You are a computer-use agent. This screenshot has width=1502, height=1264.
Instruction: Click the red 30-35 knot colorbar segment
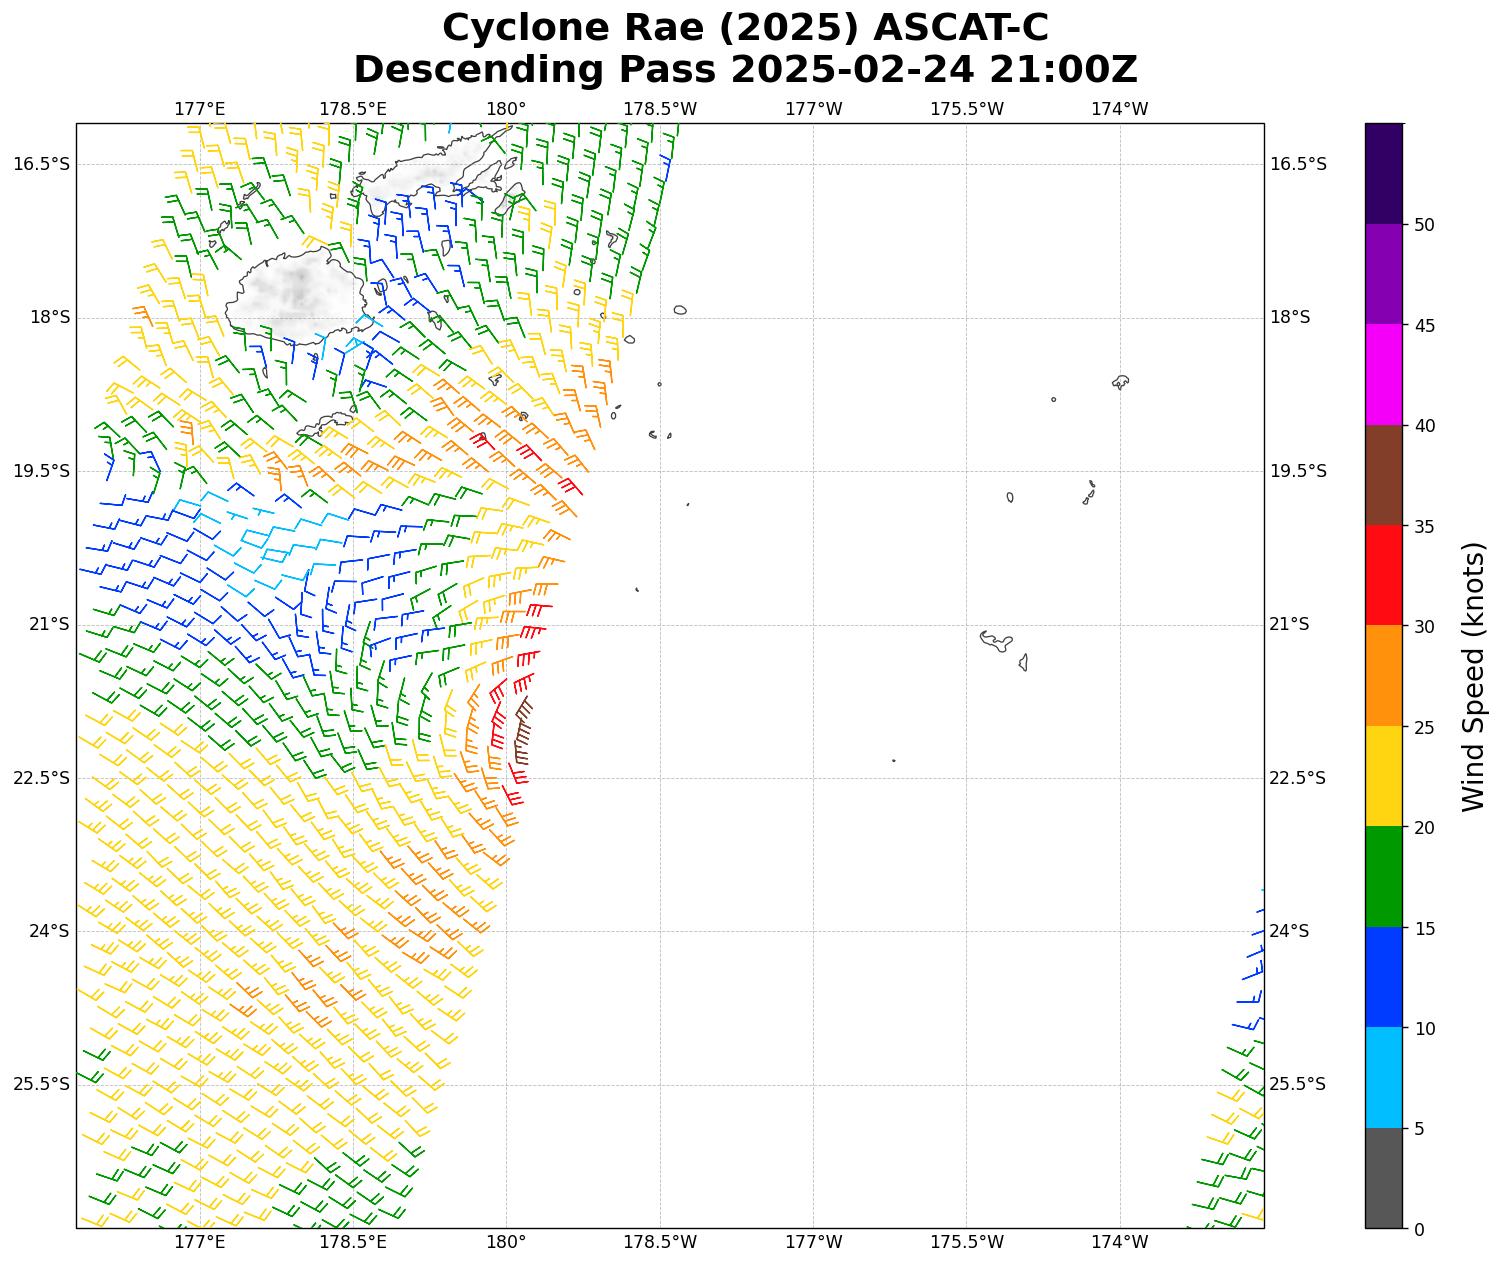tap(1383, 575)
